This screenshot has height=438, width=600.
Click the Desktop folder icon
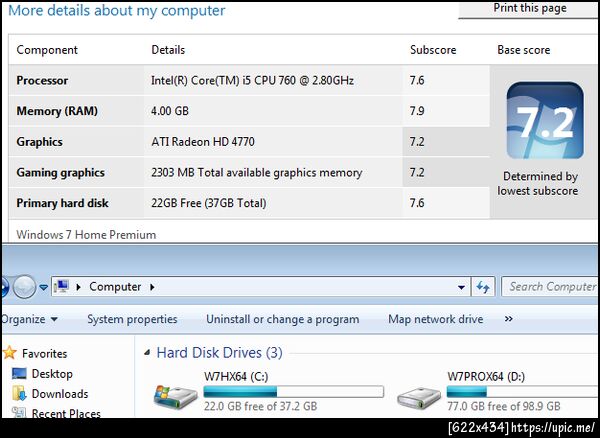point(19,373)
